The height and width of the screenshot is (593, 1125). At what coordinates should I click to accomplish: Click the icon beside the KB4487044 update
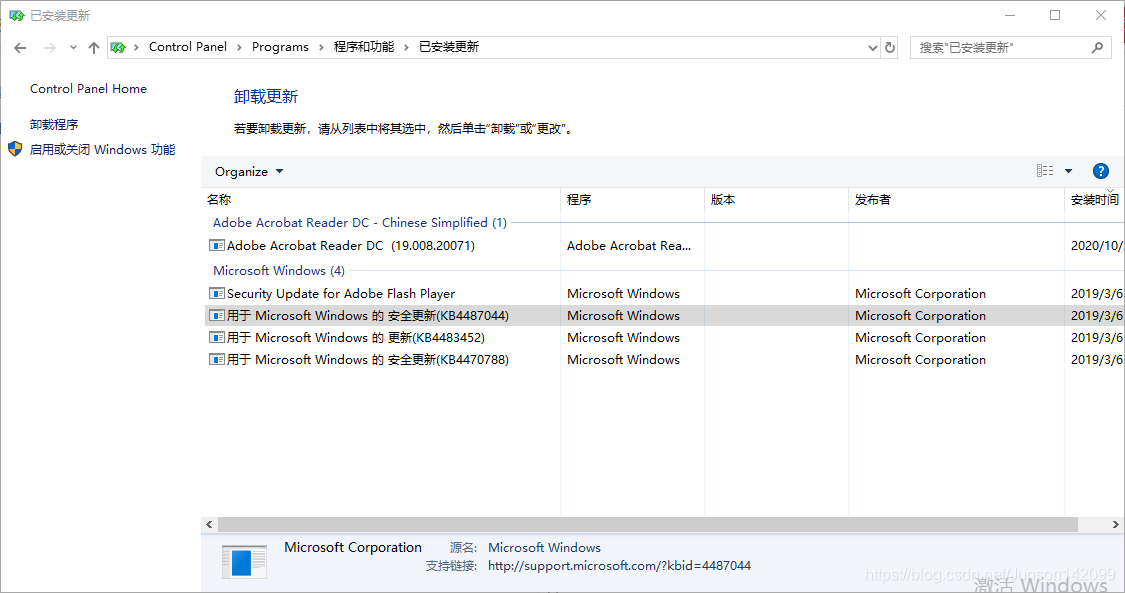pos(217,316)
